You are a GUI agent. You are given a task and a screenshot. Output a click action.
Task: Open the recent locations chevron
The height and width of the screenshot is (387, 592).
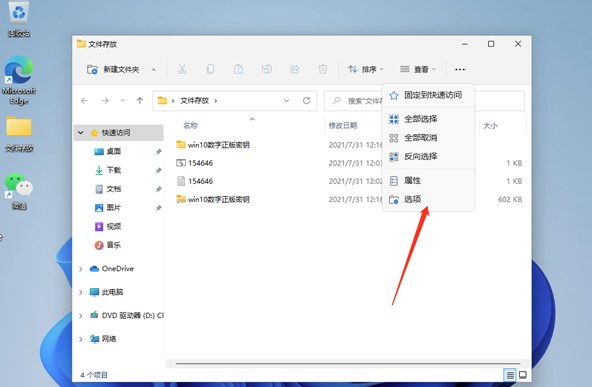[x=123, y=101]
